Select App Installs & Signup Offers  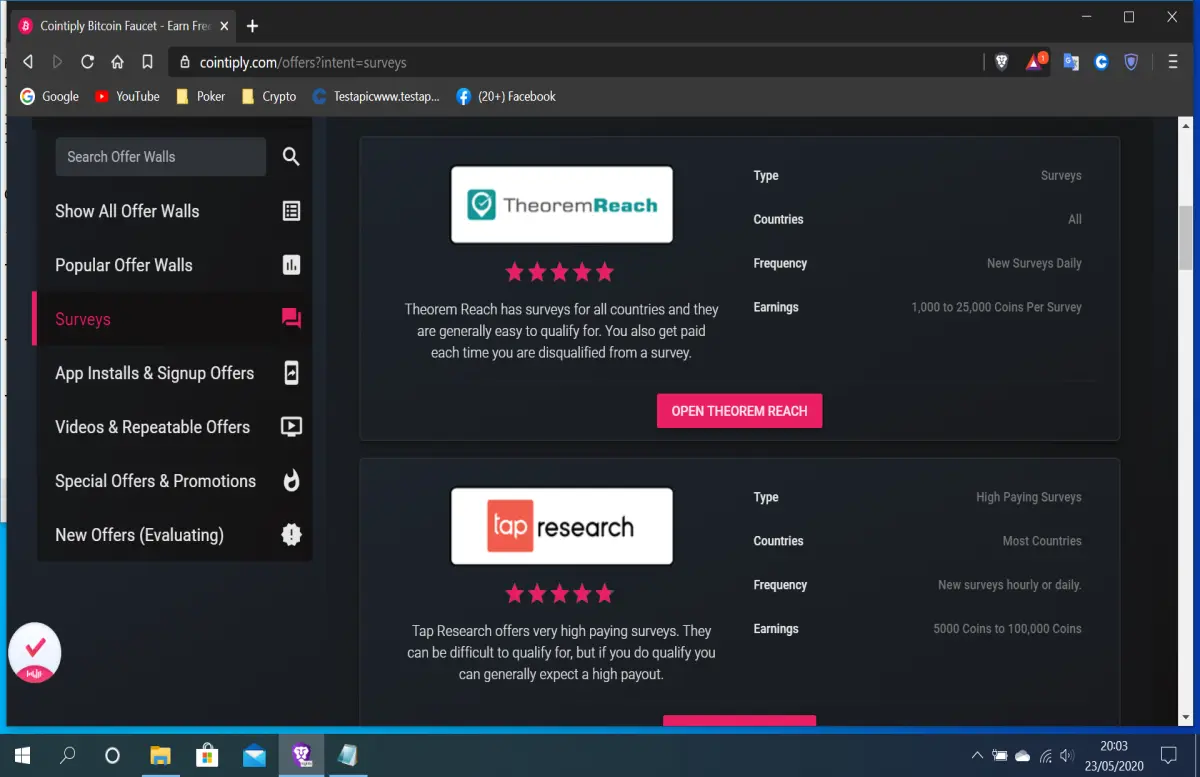click(x=175, y=373)
